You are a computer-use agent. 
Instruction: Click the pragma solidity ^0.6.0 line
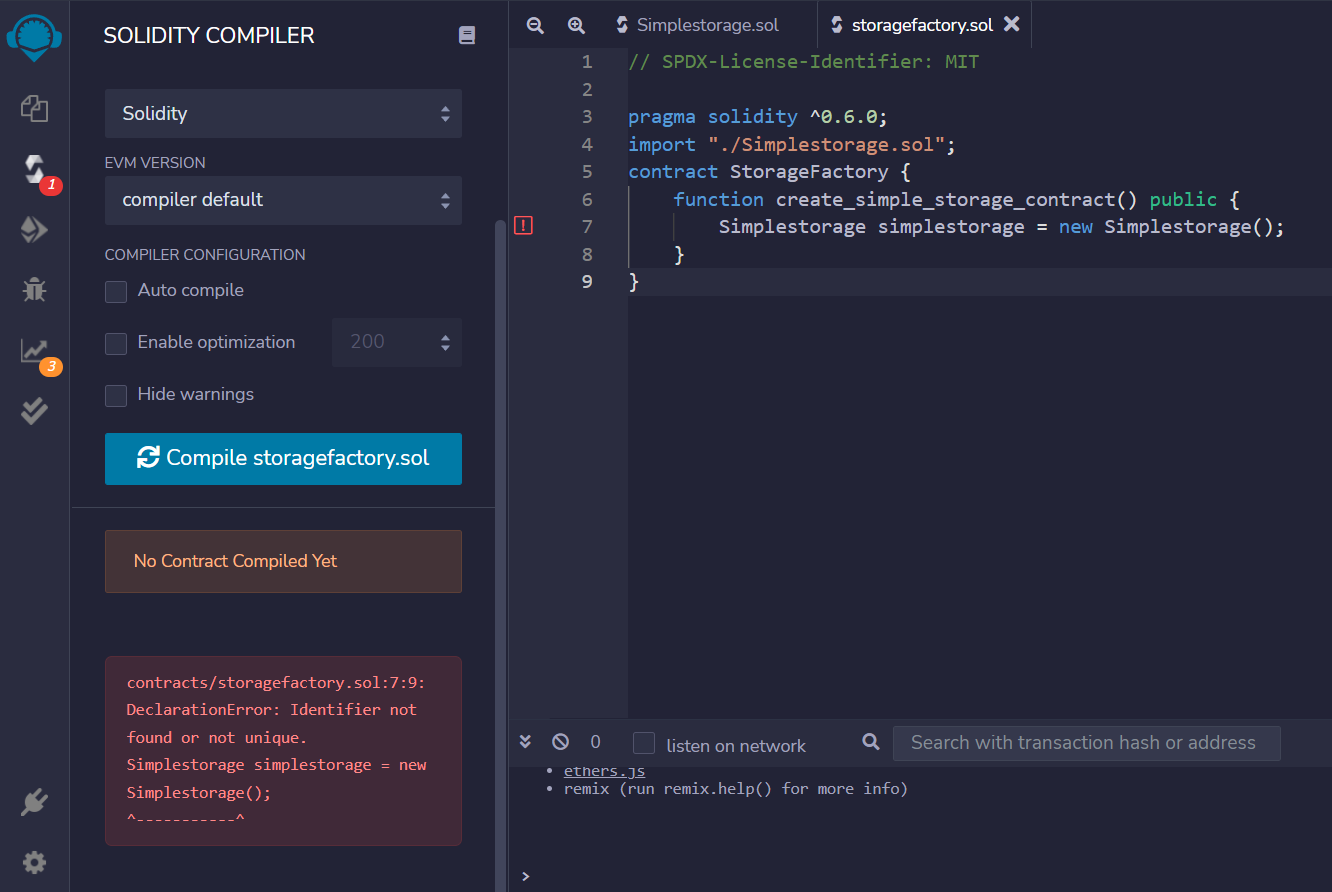[x=758, y=116]
